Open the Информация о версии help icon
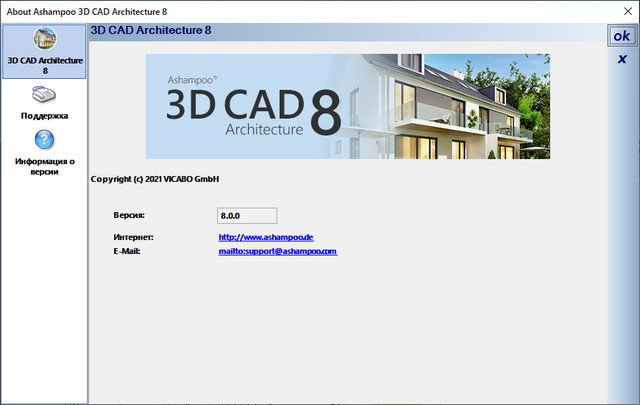The height and width of the screenshot is (405, 640). (x=44, y=140)
